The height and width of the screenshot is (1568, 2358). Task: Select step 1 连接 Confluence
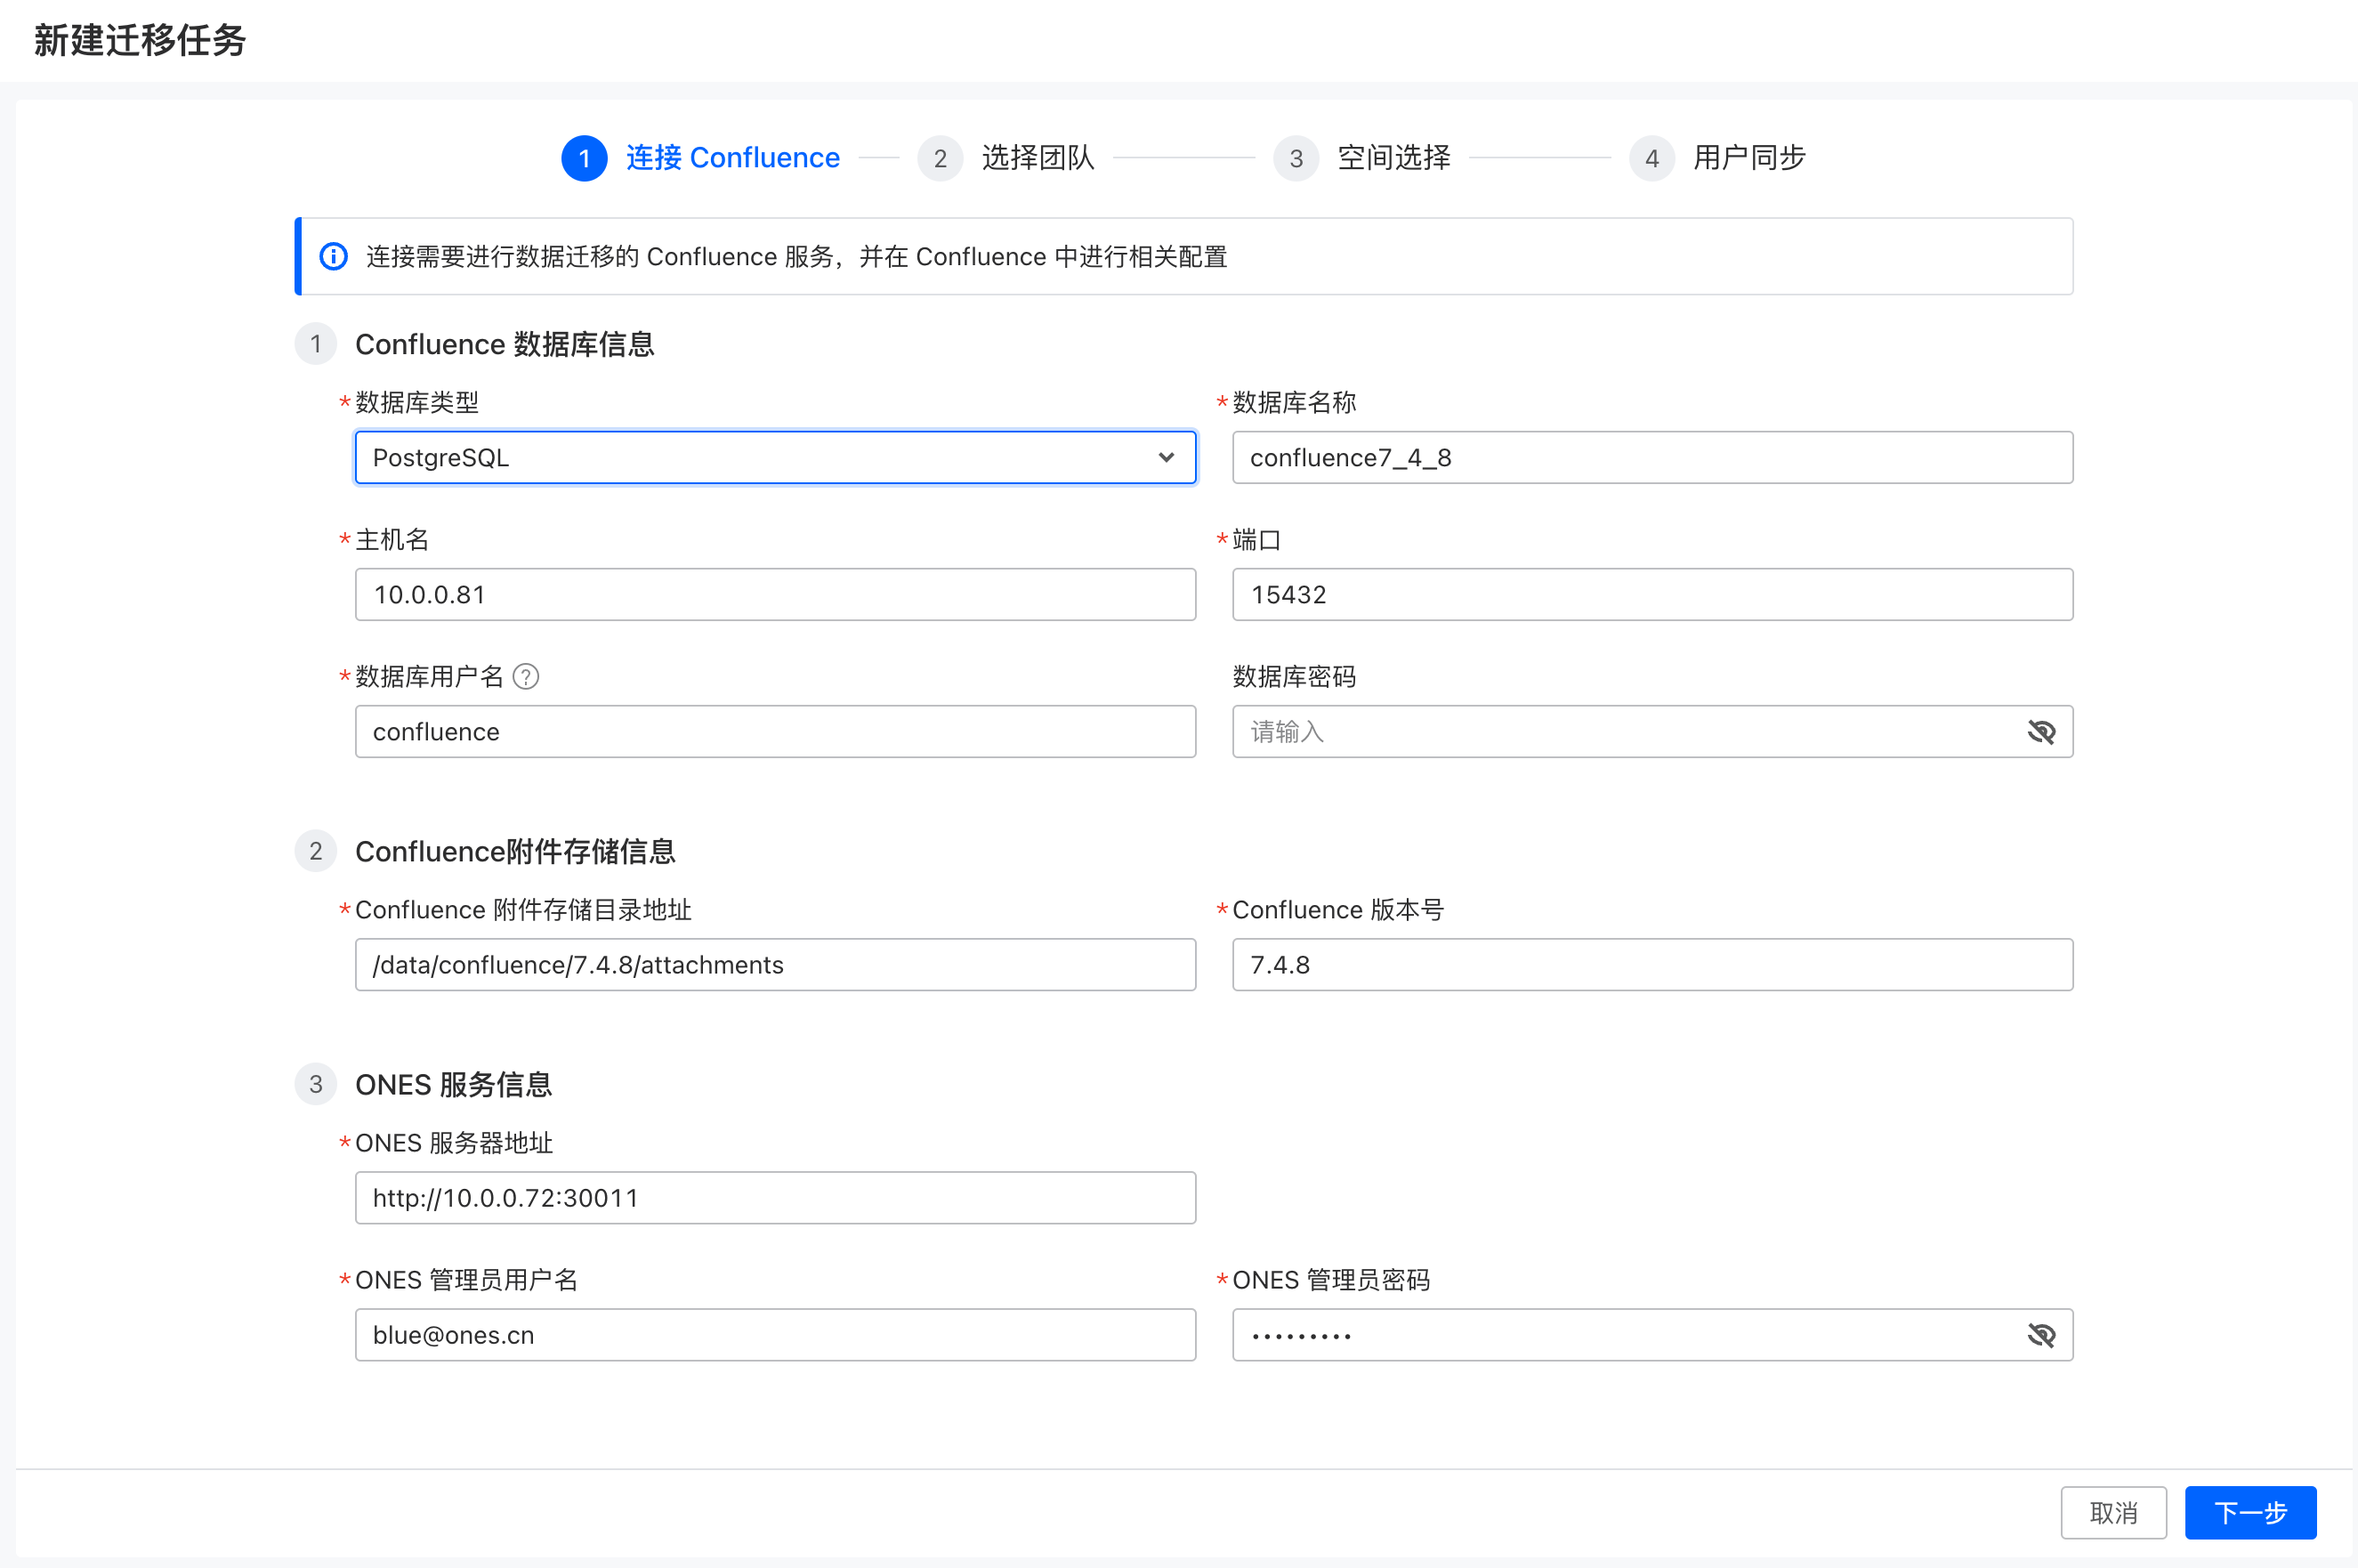701,158
